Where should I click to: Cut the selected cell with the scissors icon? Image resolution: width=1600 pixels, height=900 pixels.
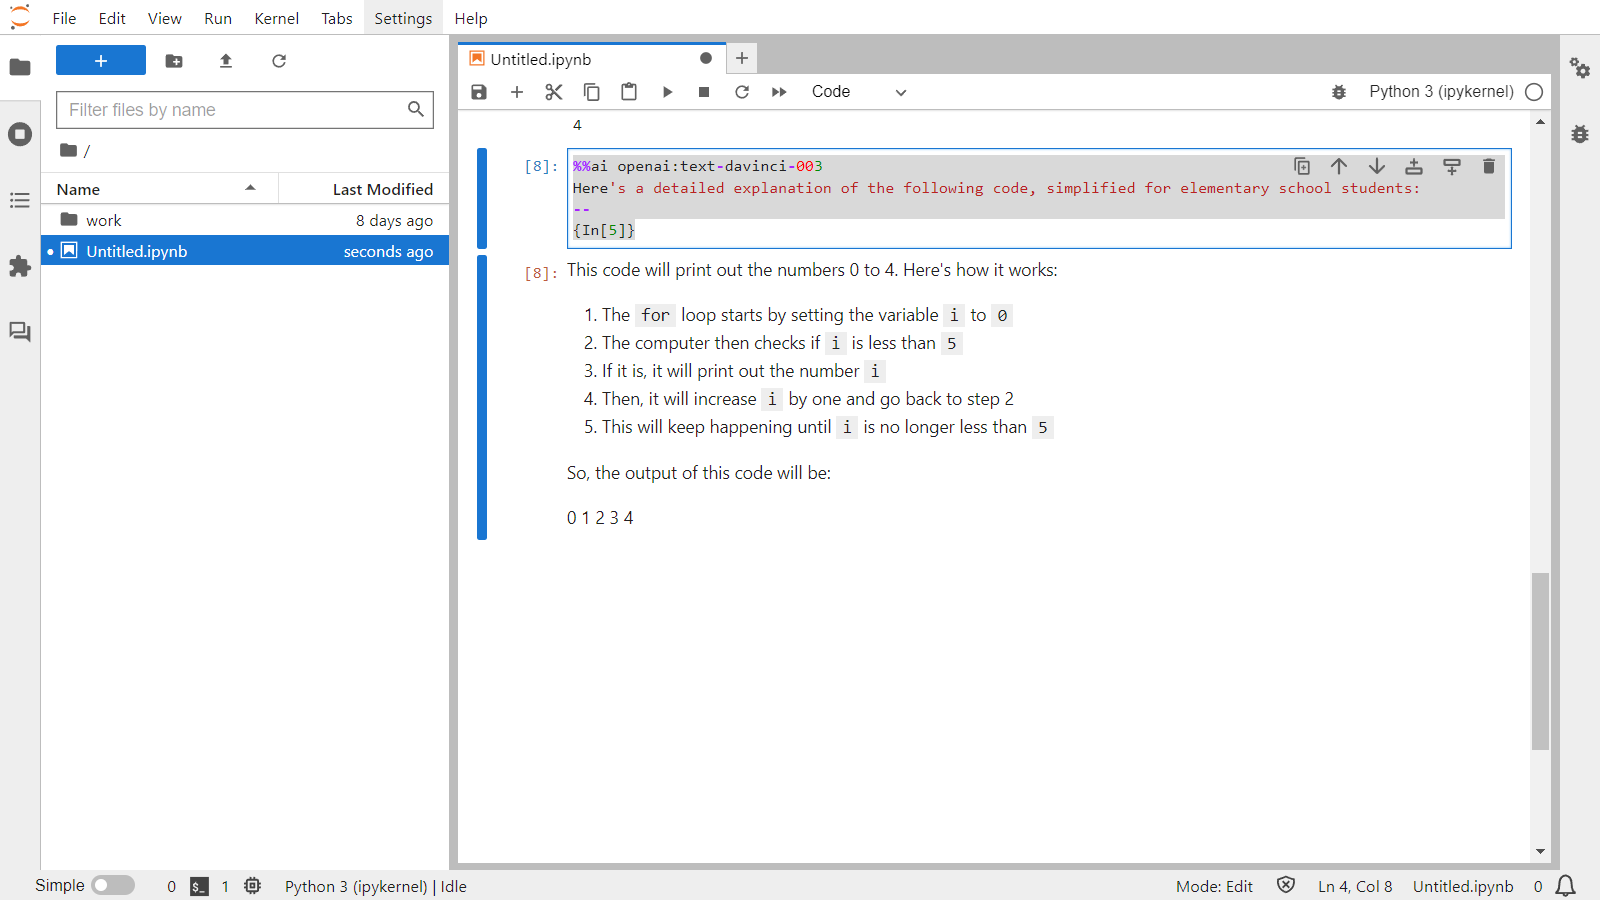pyautogui.click(x=553, y=91)
